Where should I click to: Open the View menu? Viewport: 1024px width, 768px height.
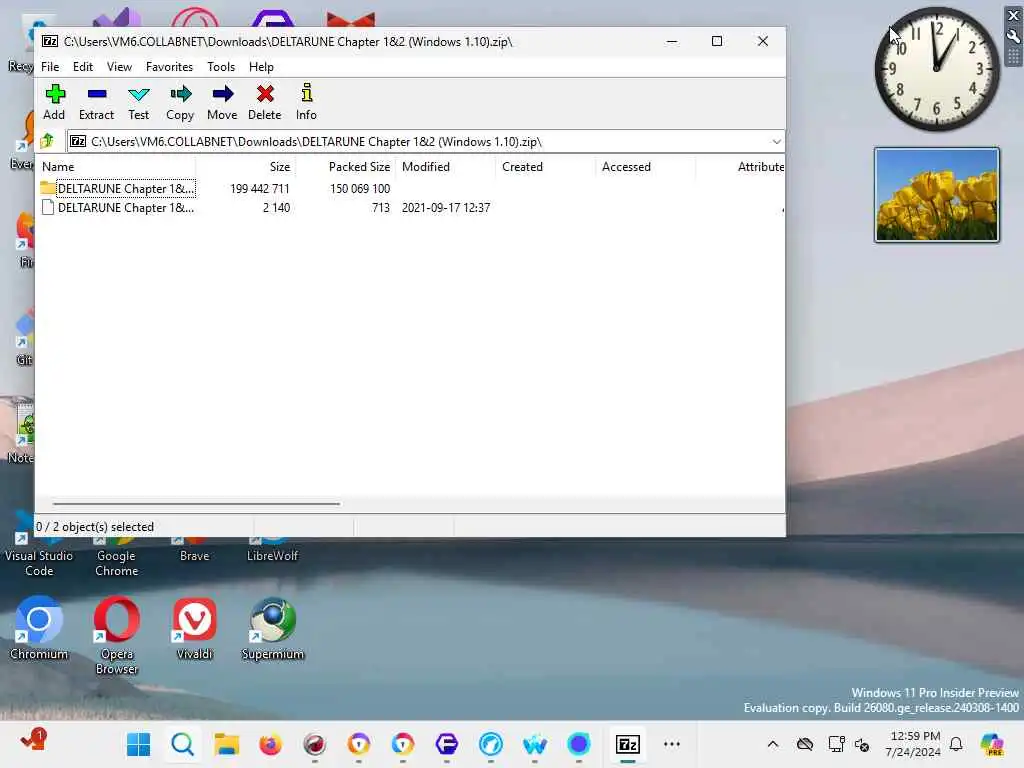coord(119,67)
